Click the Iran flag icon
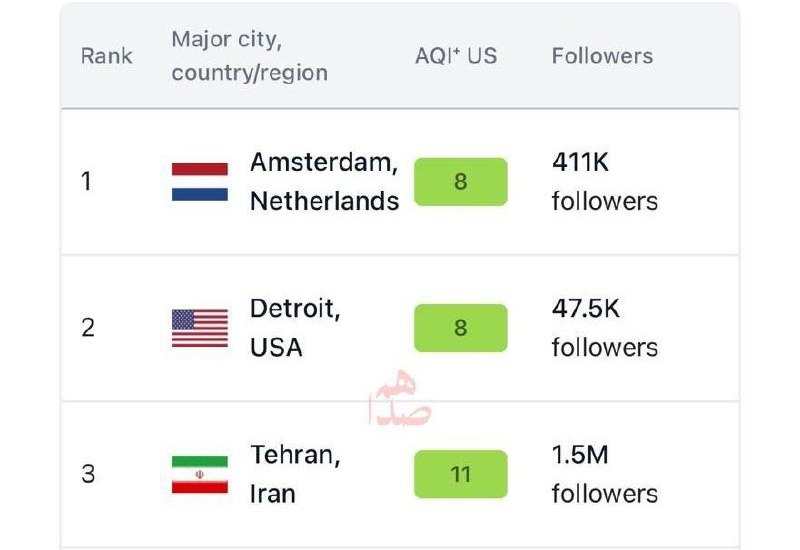The width and height of the screenshot is (800, 550). 199,474
